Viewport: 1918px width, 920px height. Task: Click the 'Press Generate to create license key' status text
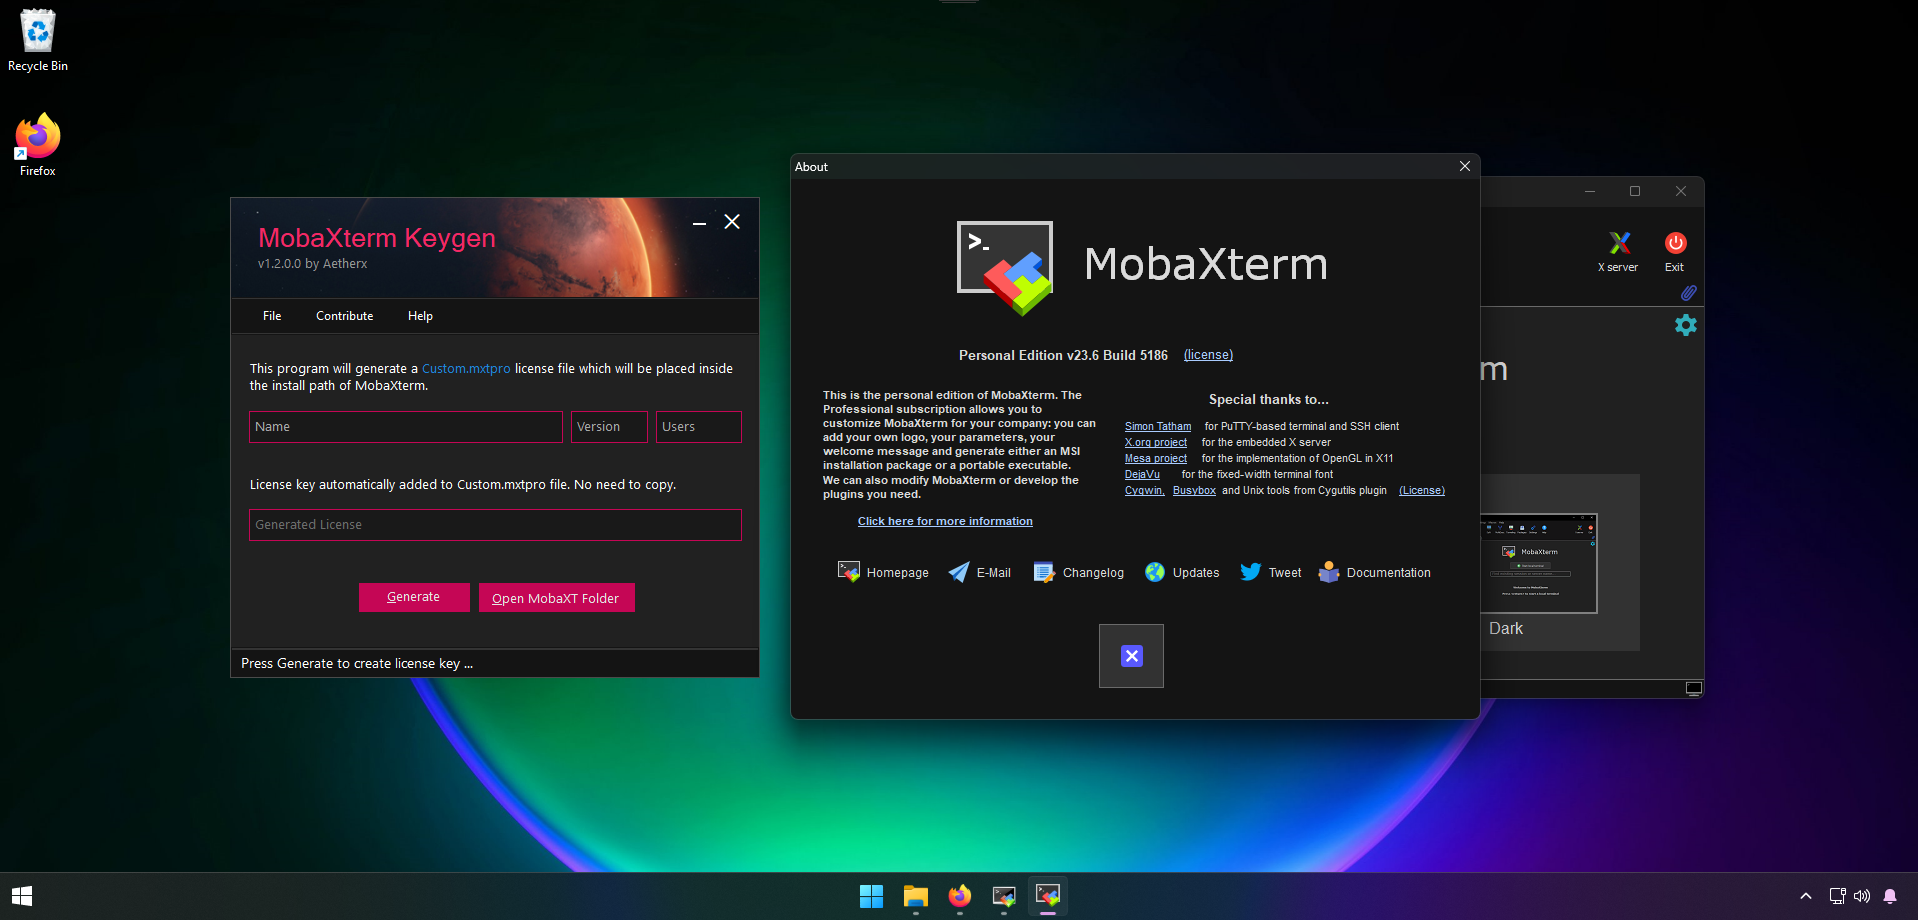click(357, 663)
